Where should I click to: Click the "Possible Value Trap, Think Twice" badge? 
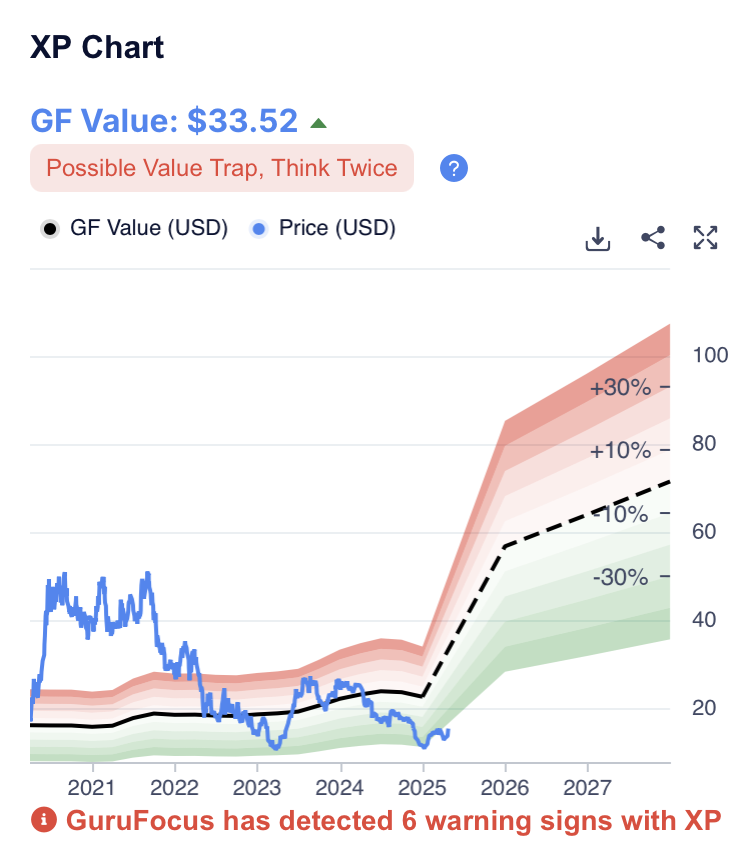click(x=222, y=168)
